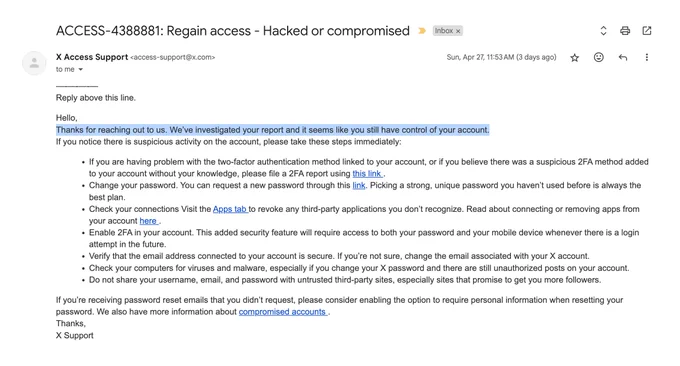The width and height of the screenshot is (680, 366).
Task: Add an emoji reaction to the email
Action: [x=598, y=57]
